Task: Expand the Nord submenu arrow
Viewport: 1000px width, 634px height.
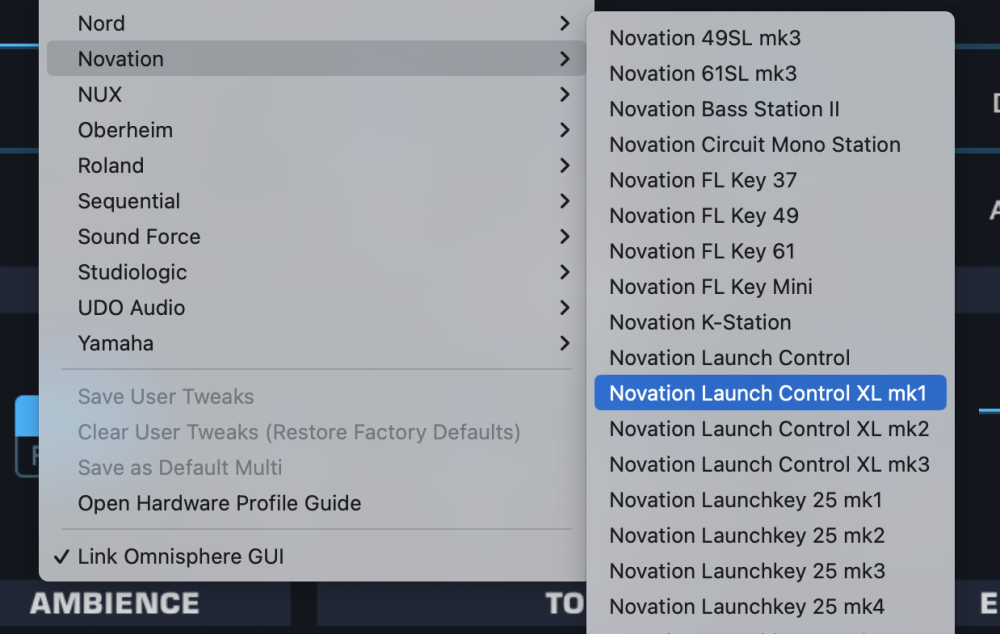Action: coord(565,23)
